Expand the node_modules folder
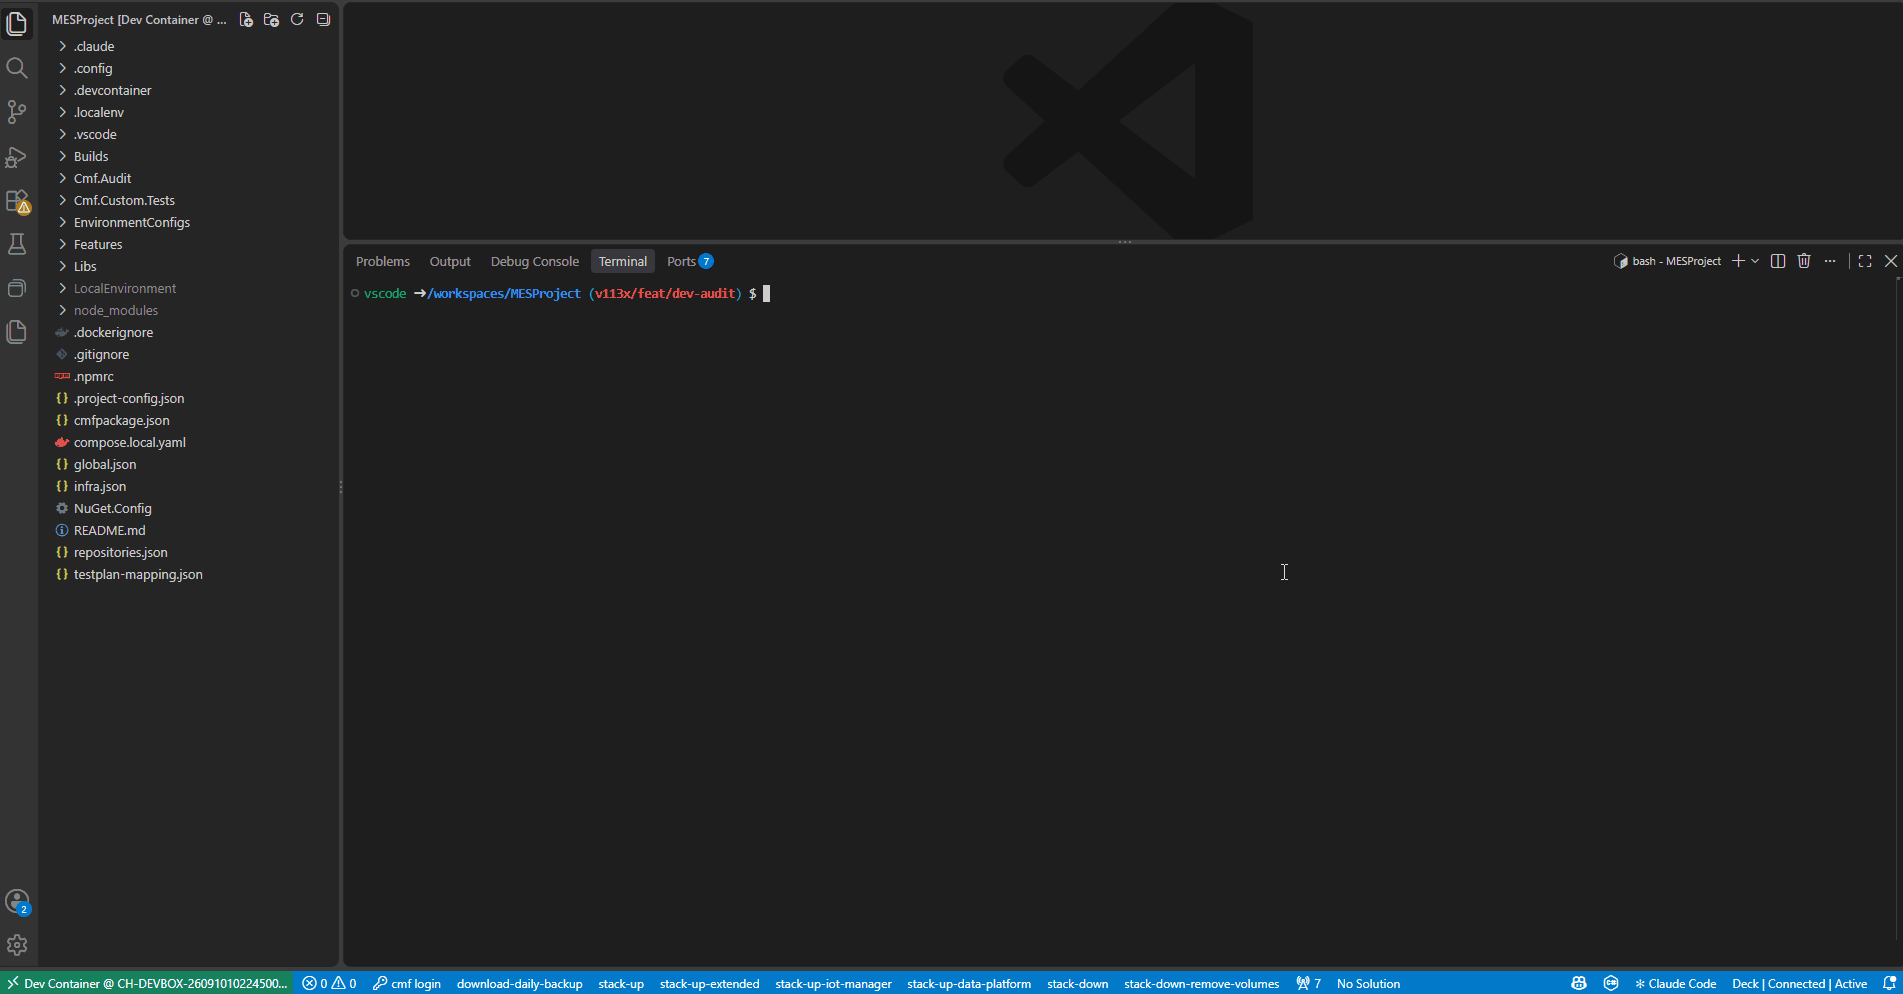The height and width of the screenshot is (994, 1903). 188,310
